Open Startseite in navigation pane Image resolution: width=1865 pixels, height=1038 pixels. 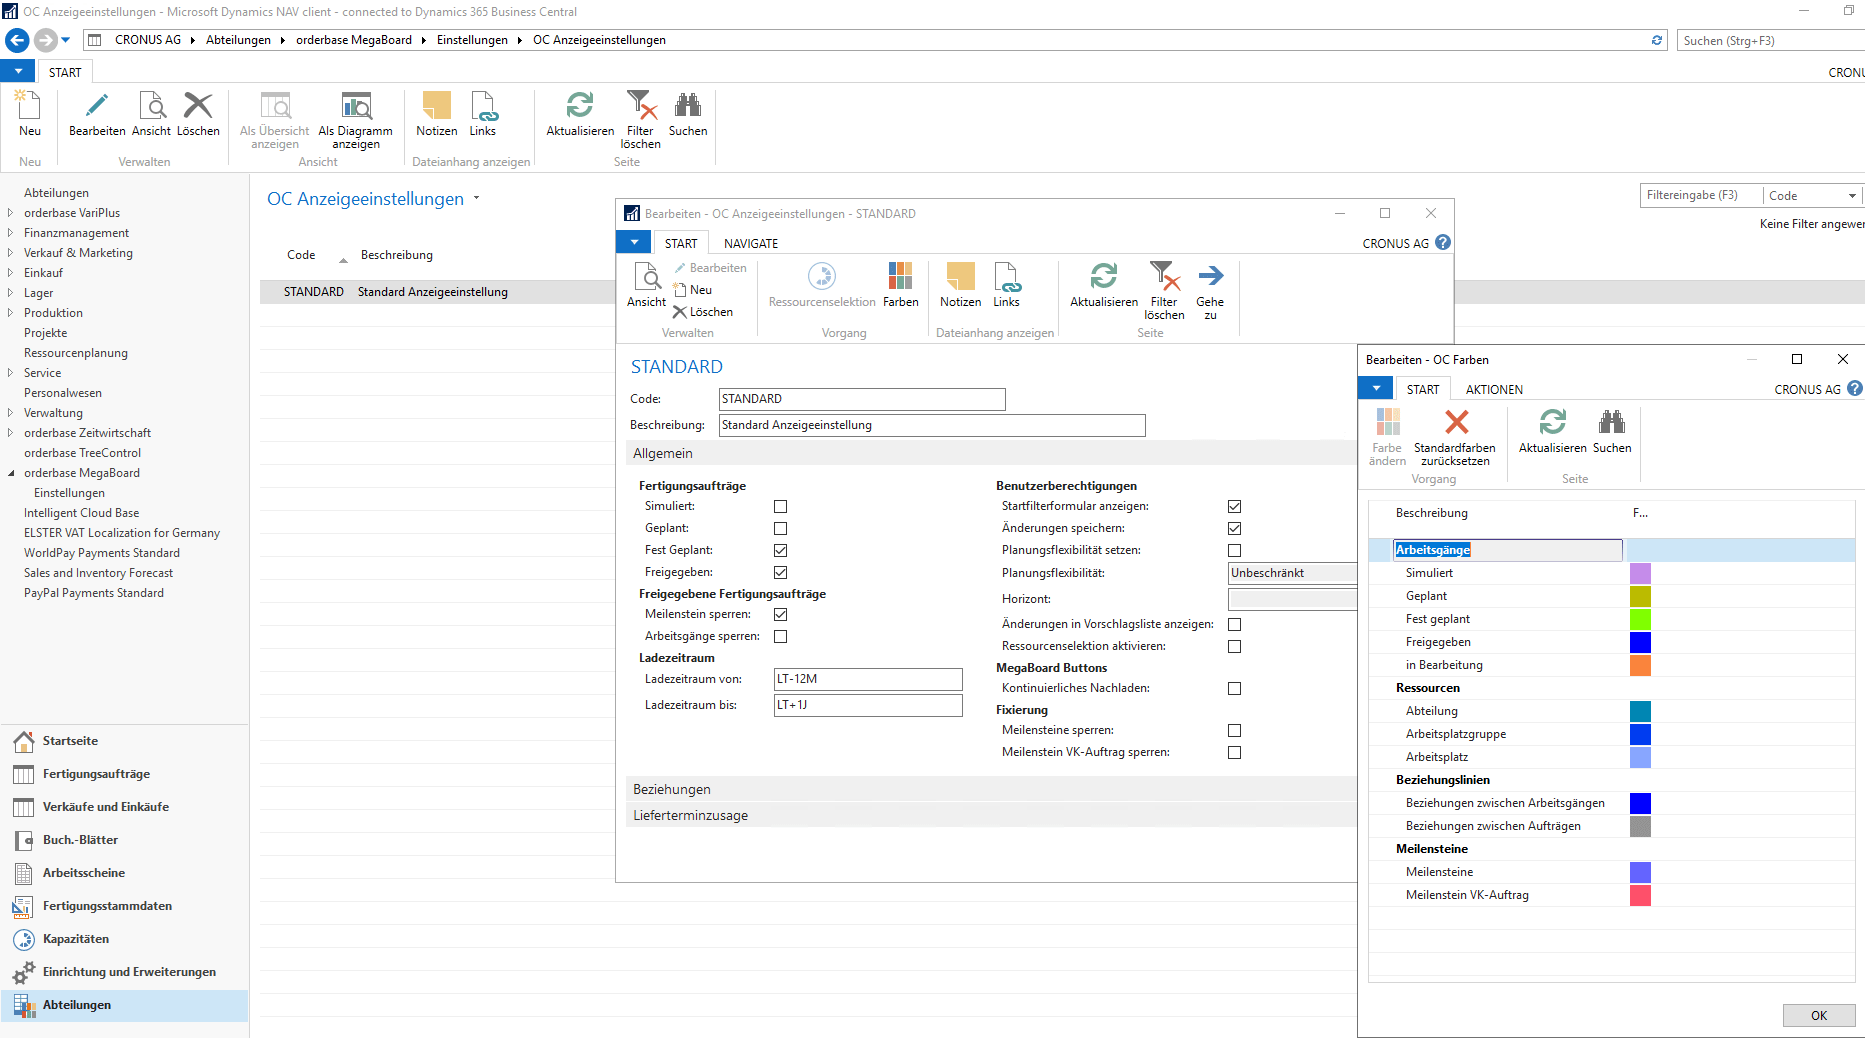point(70,741)
